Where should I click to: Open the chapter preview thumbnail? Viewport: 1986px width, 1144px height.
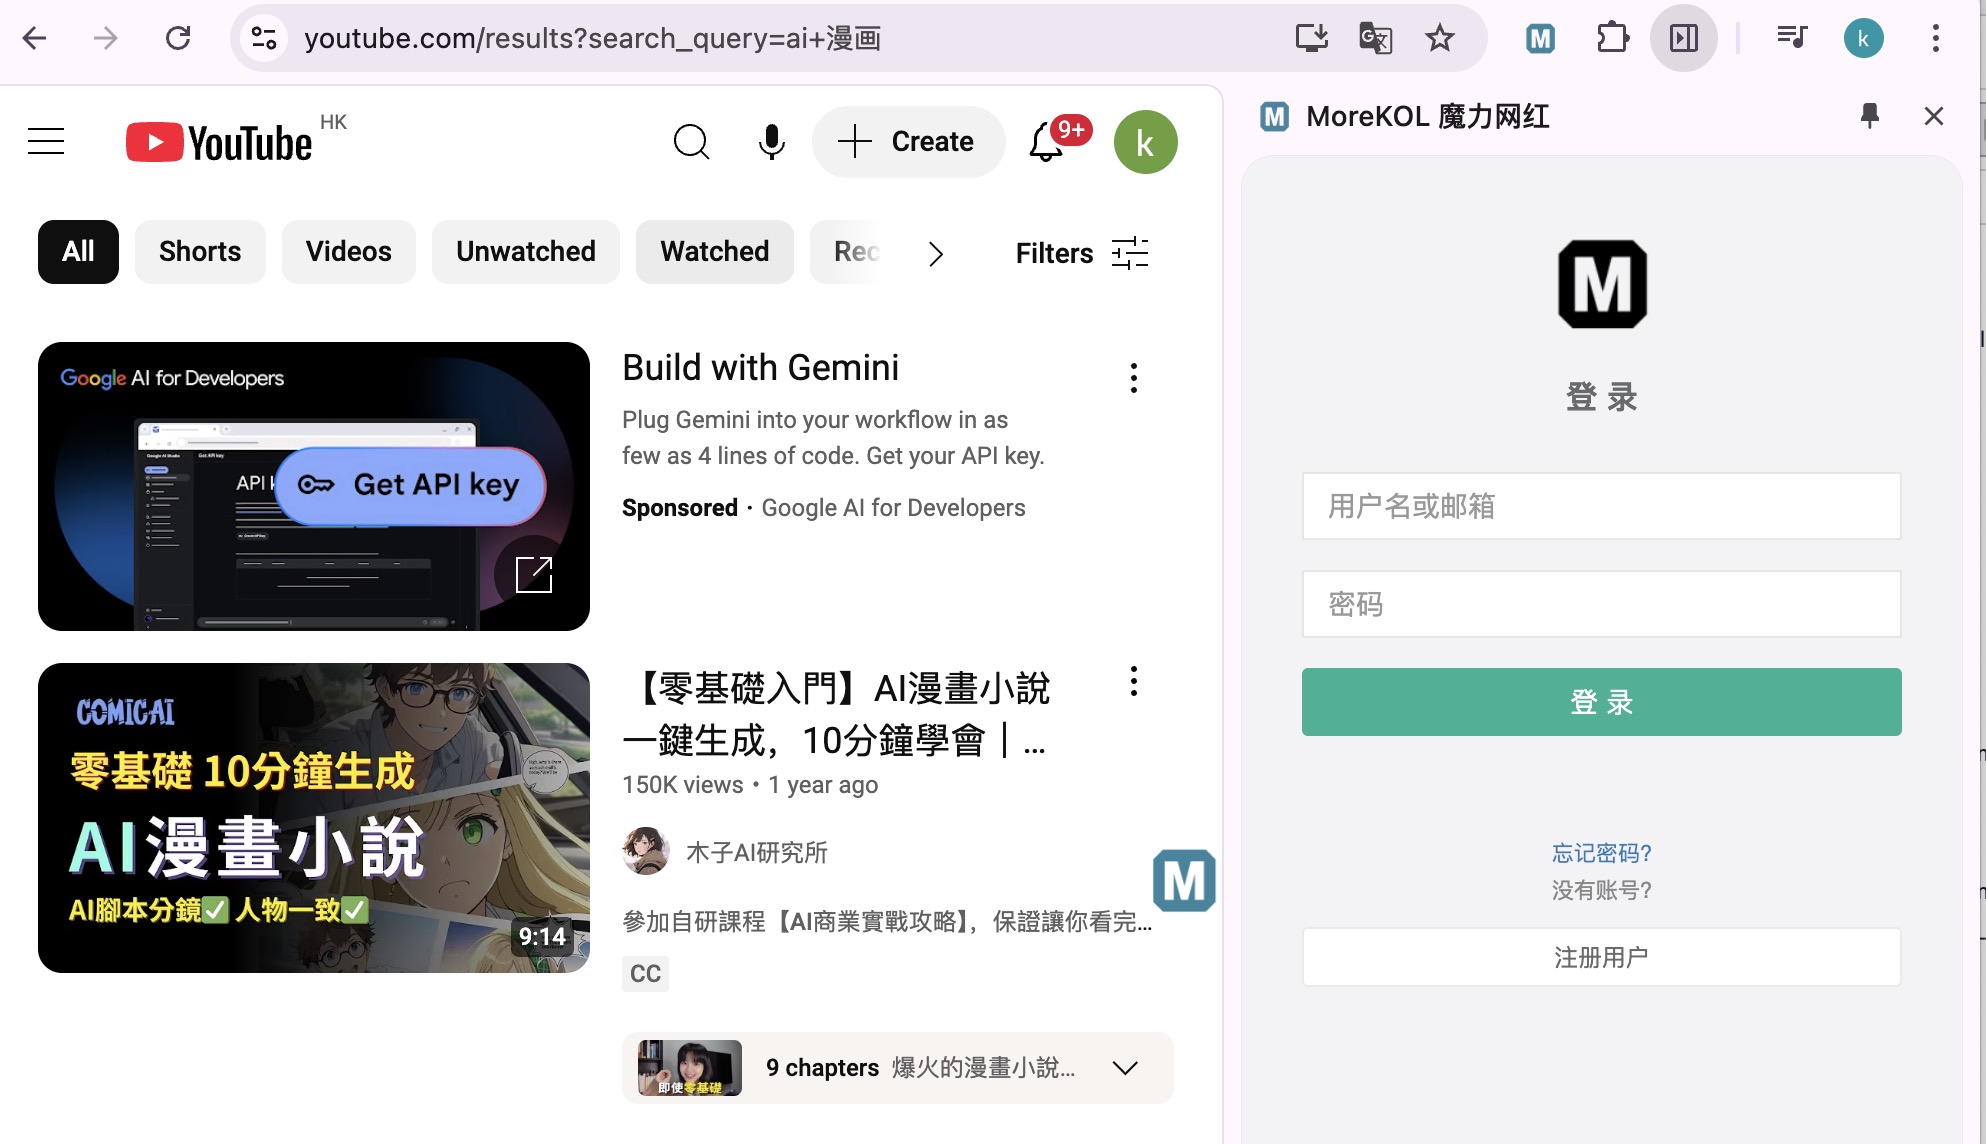[690, 1068]
